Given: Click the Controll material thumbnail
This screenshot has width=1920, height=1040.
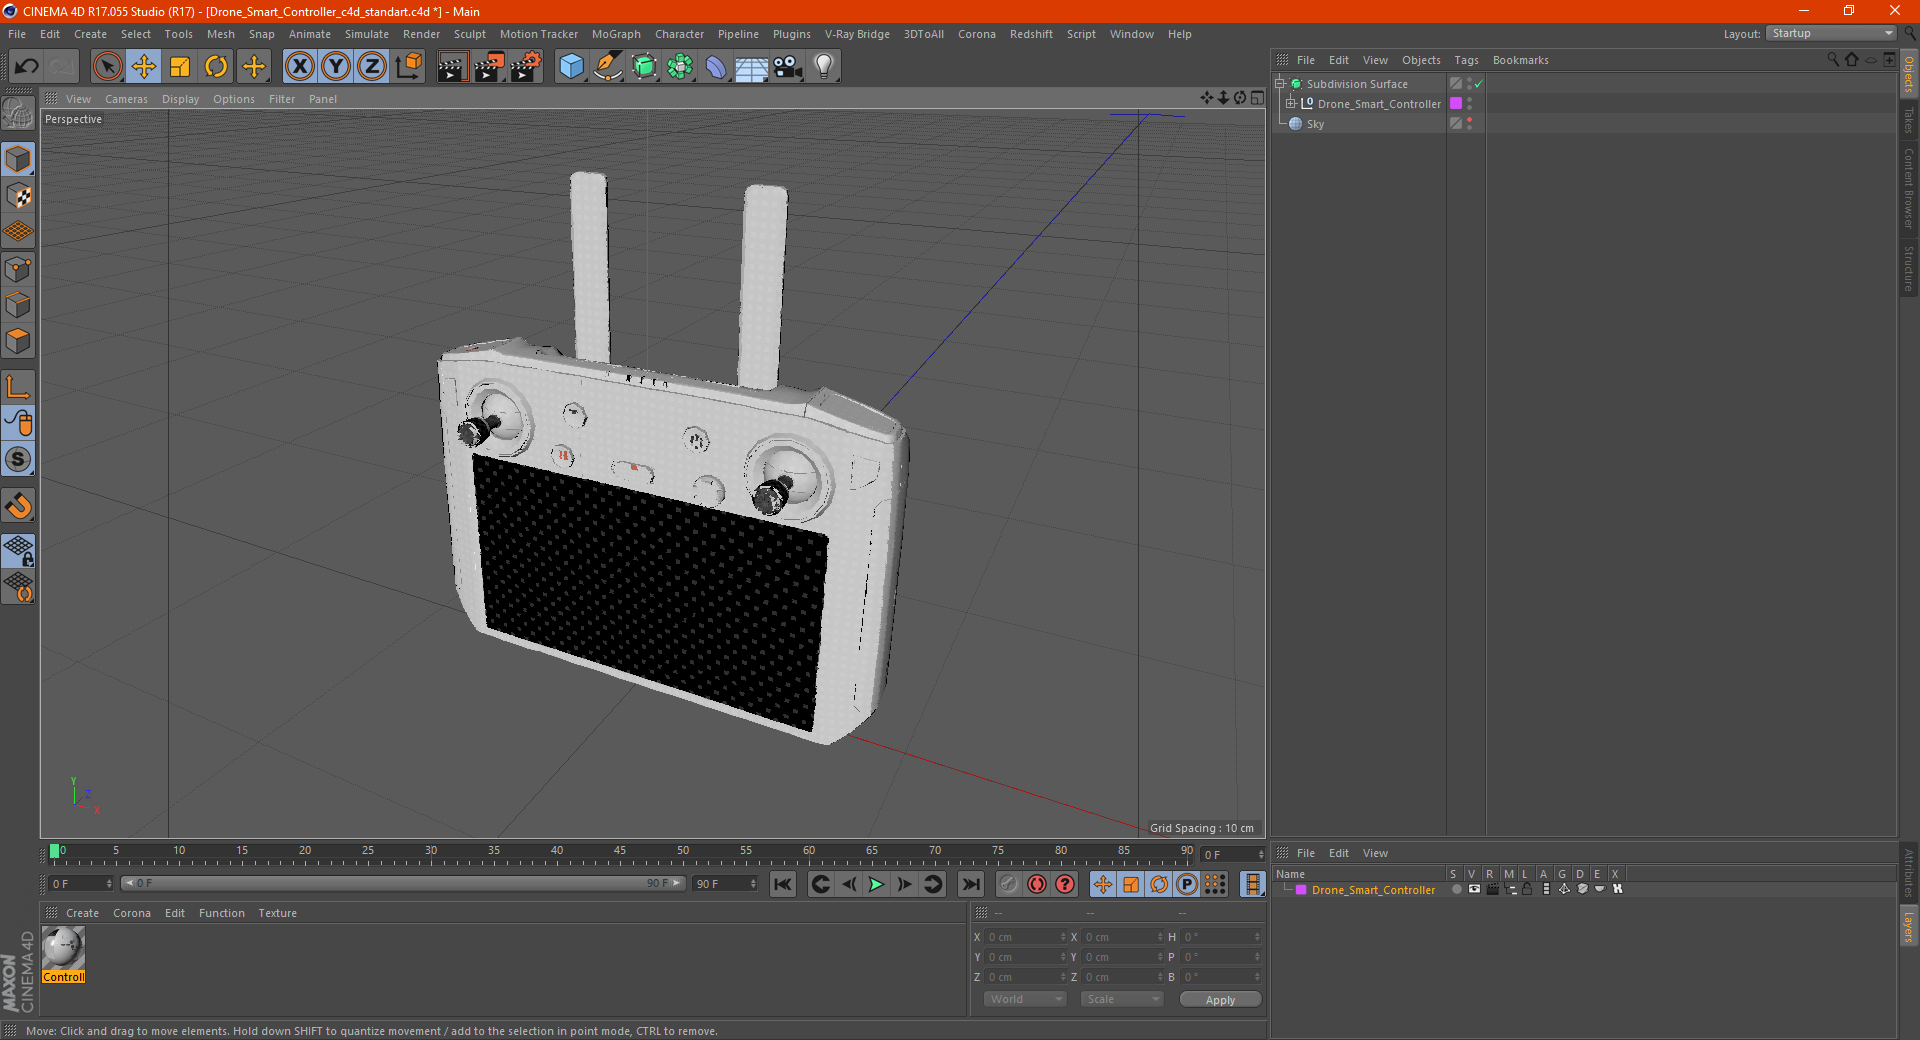Looking at the screenshot, I should [64, 948].
